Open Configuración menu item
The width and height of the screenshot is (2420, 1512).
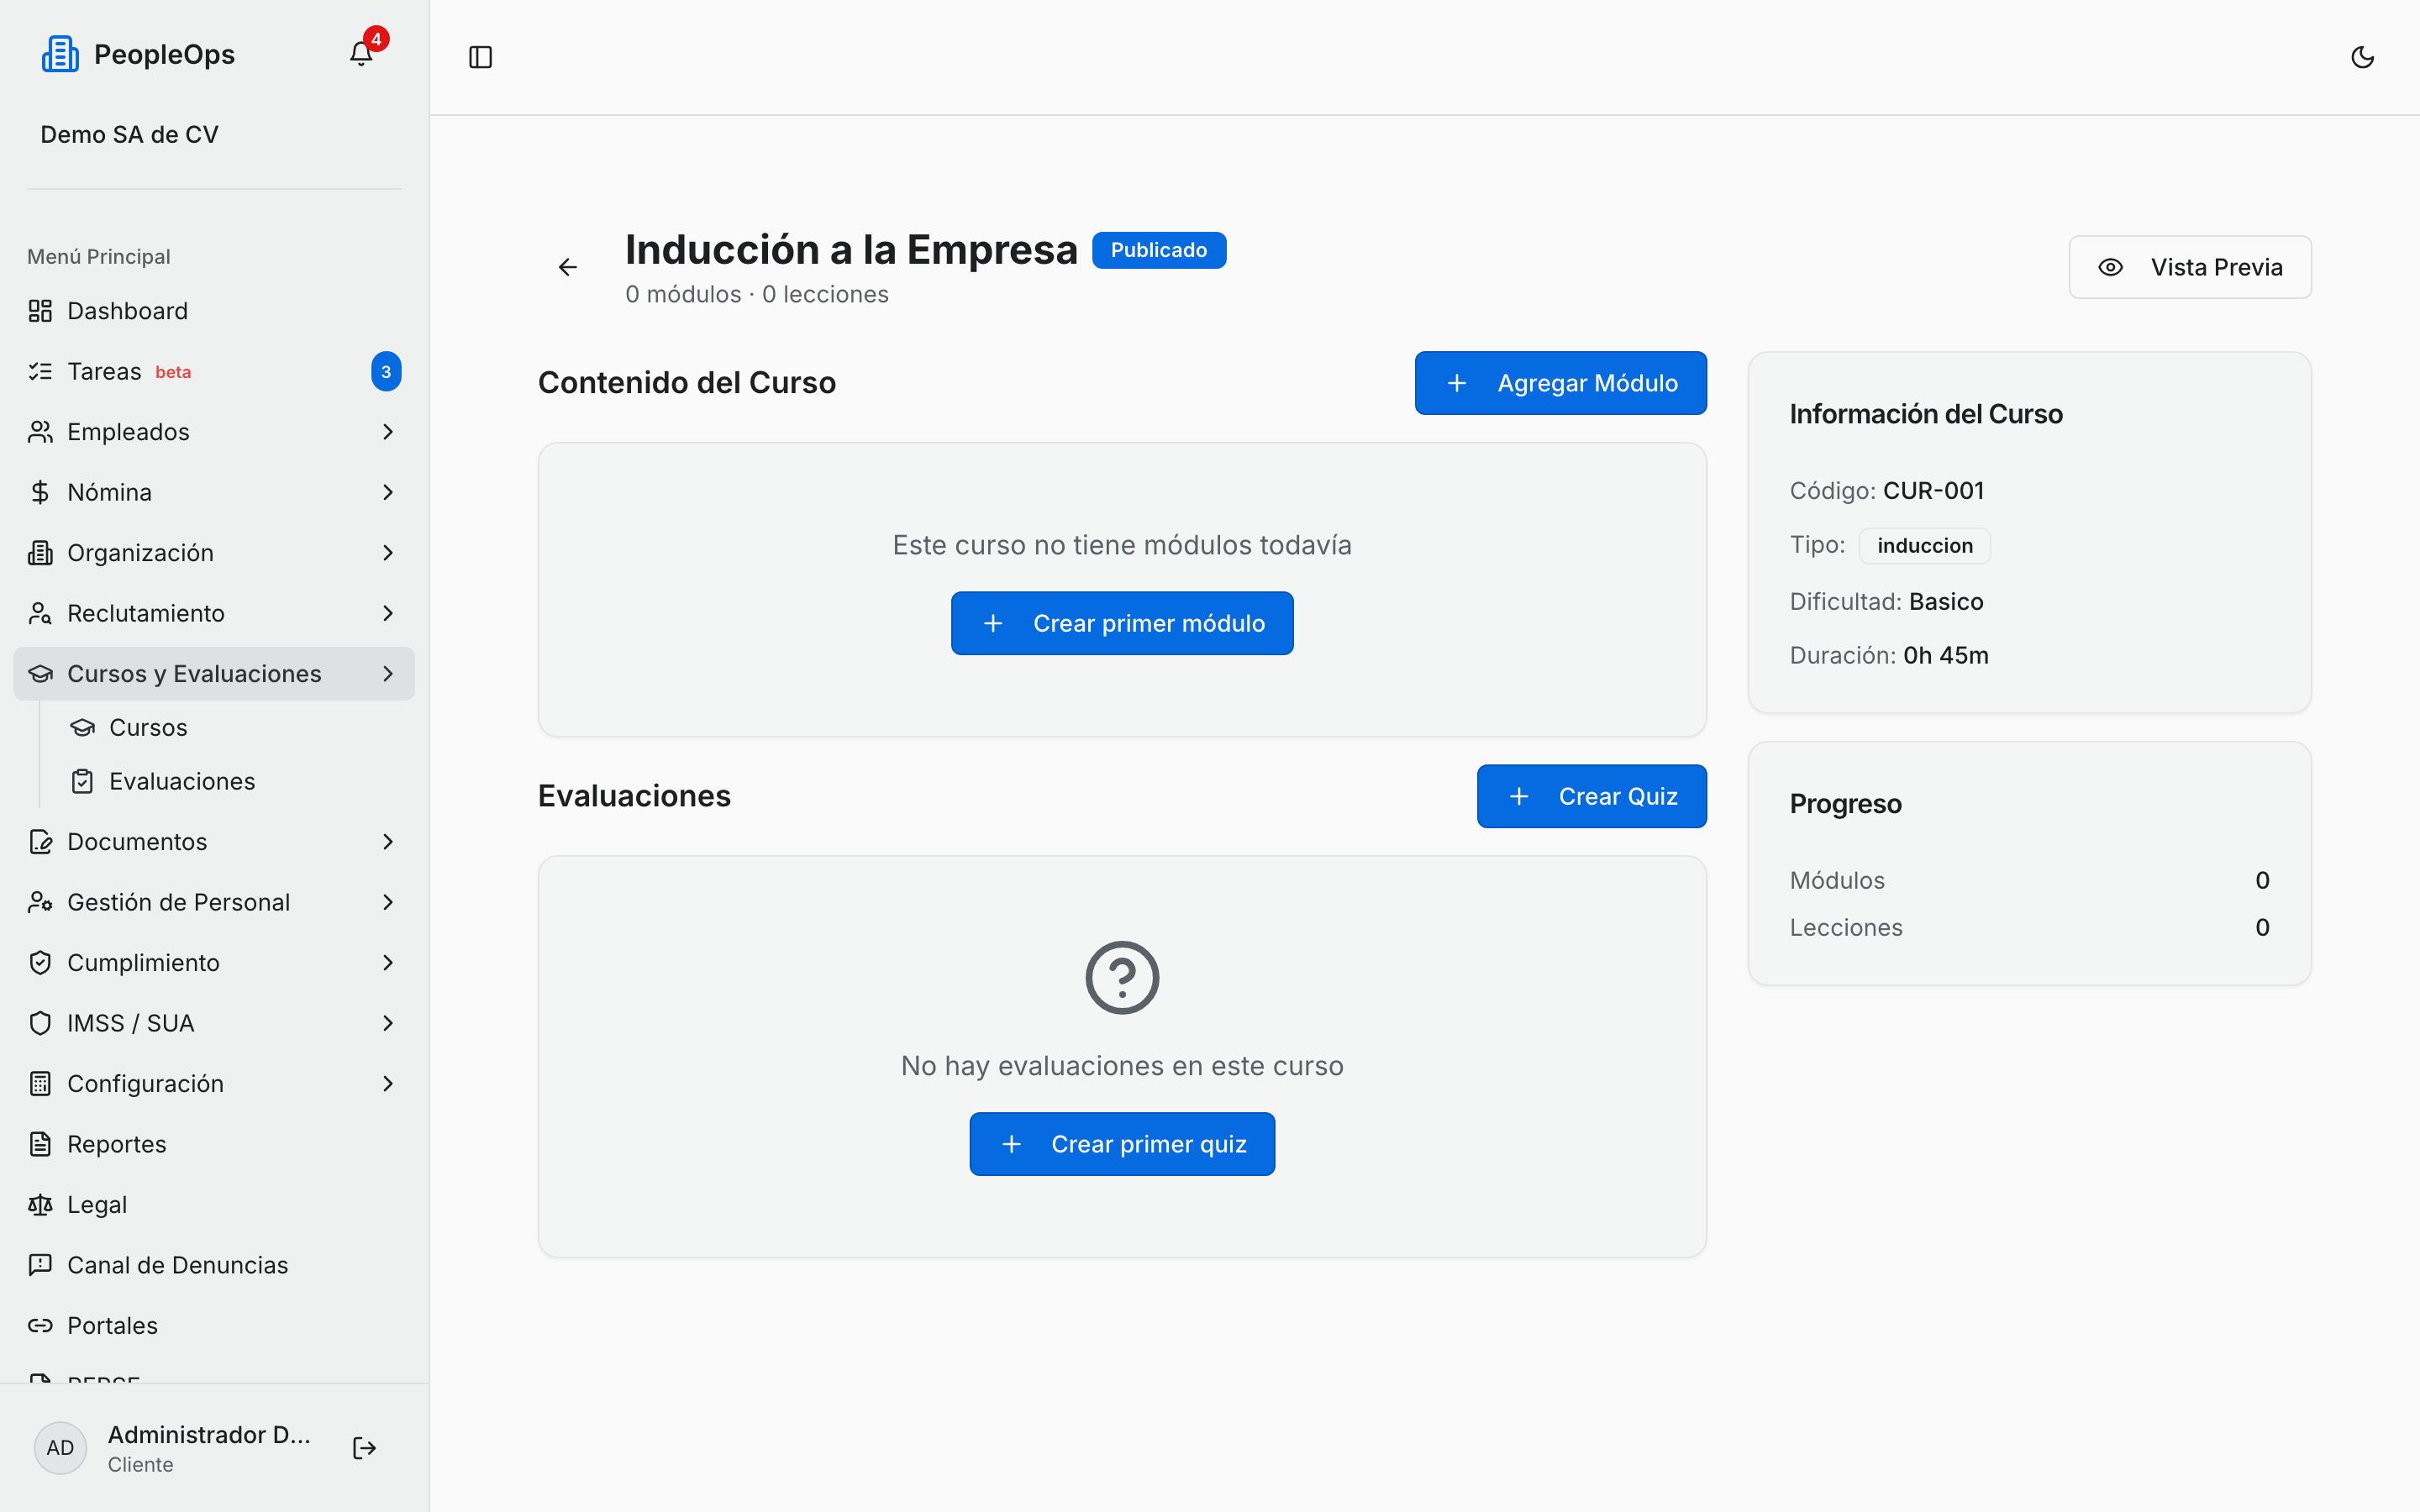214,1084
